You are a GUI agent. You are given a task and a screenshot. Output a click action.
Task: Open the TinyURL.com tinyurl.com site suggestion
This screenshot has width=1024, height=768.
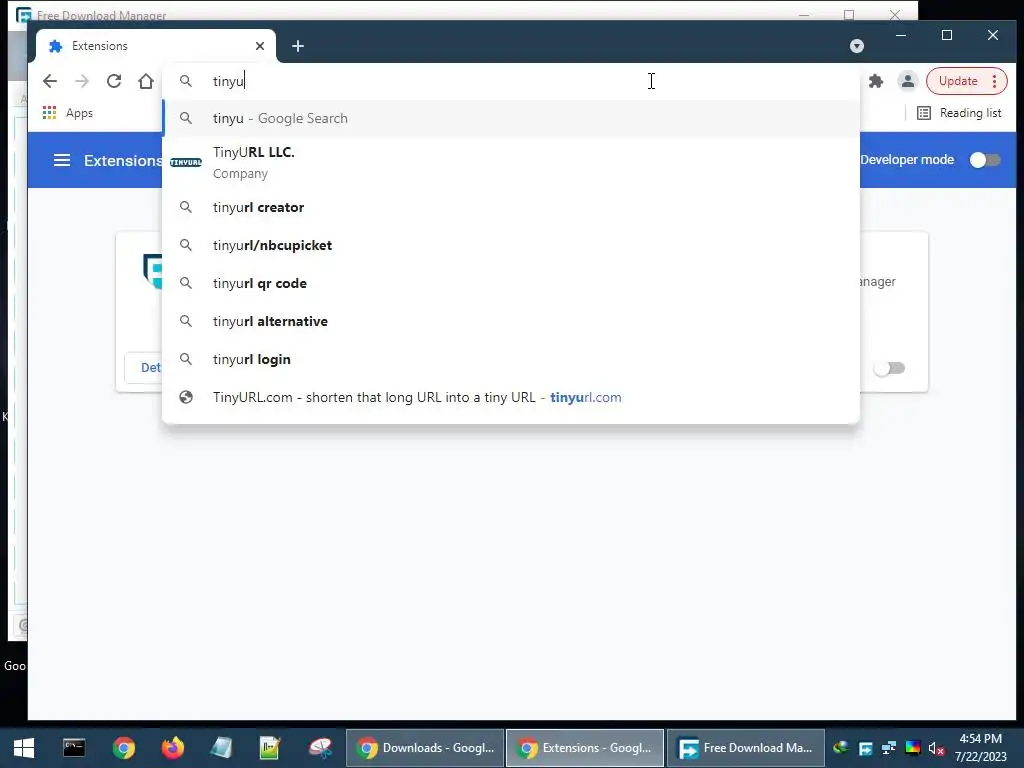click(511, 397)
